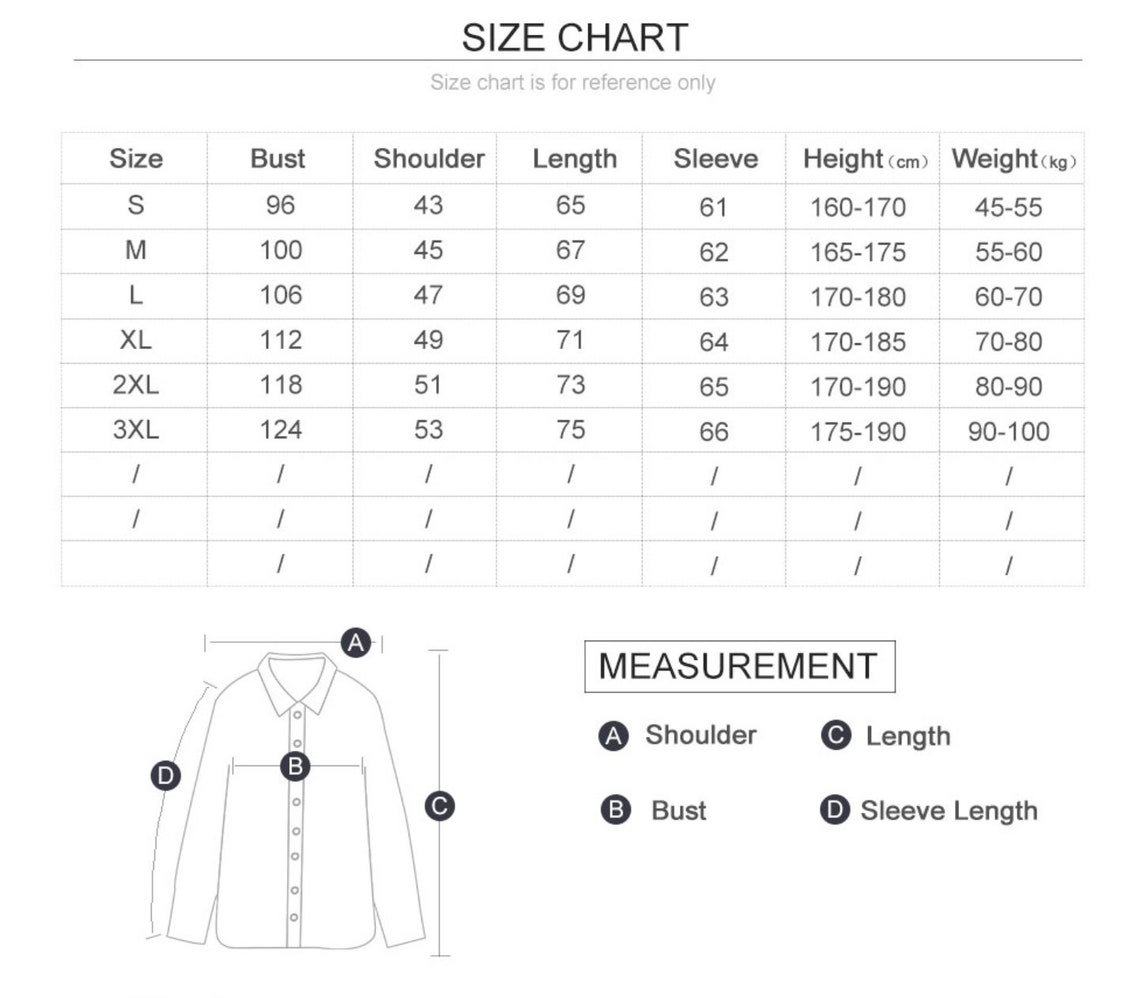This screenshot has width=1140, height=998.
Task: Click bust value 106 for size L
Action: click(x=281, y=295)
